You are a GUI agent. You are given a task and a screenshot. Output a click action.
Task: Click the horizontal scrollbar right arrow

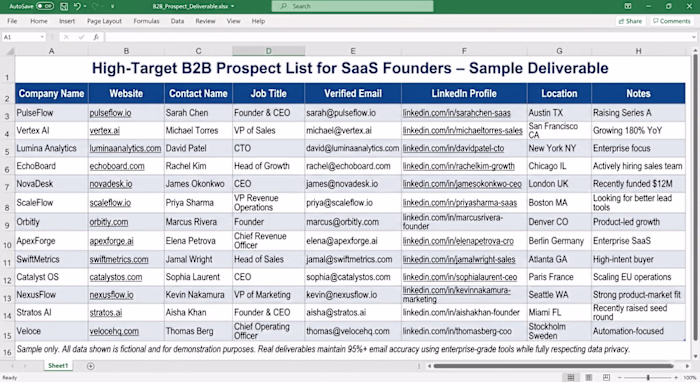click(x=688, y=366)
